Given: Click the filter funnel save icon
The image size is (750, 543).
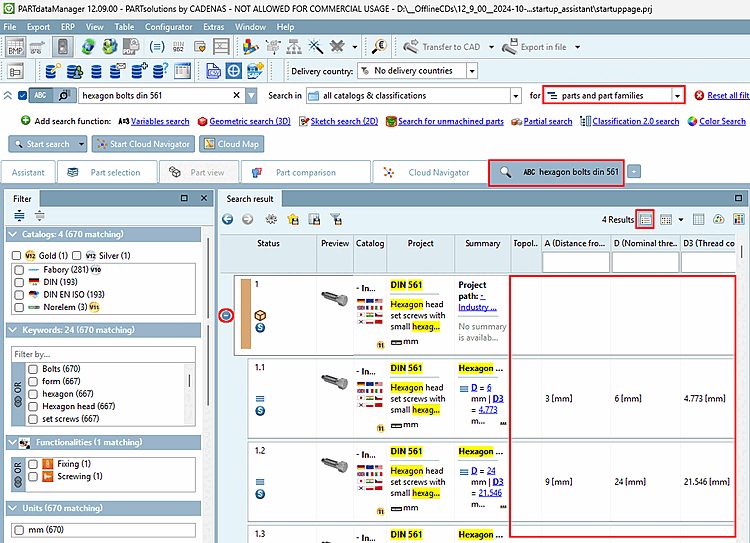Looking at the screenshot, I should click(337, 220).
